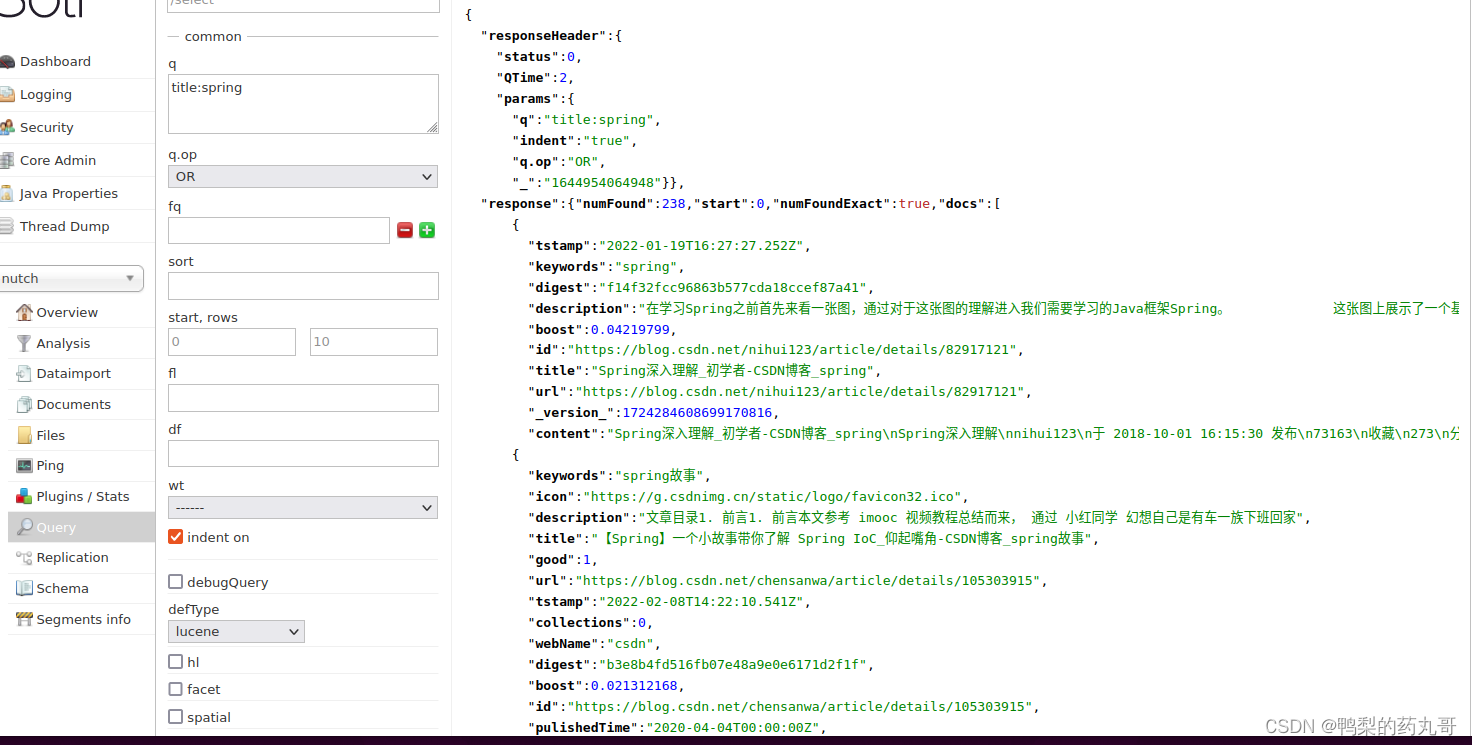
Task: Click the Overview house icon
Action: coord(24,312)
